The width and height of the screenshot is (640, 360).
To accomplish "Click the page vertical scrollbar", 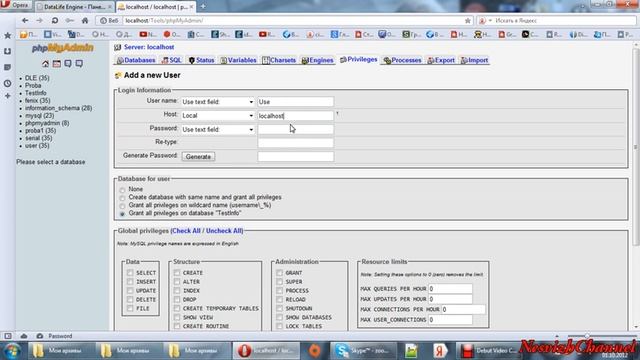I will pos(636,147).
